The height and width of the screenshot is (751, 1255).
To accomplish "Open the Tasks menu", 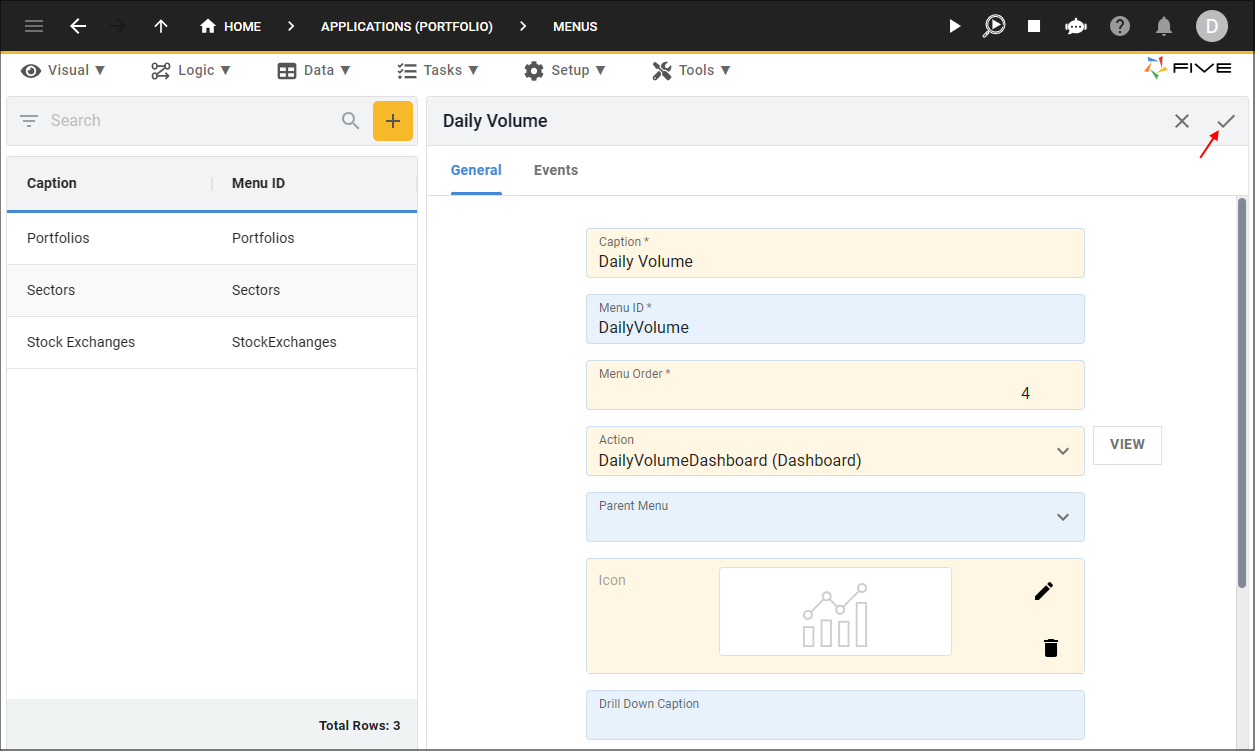I will point(438,70).
